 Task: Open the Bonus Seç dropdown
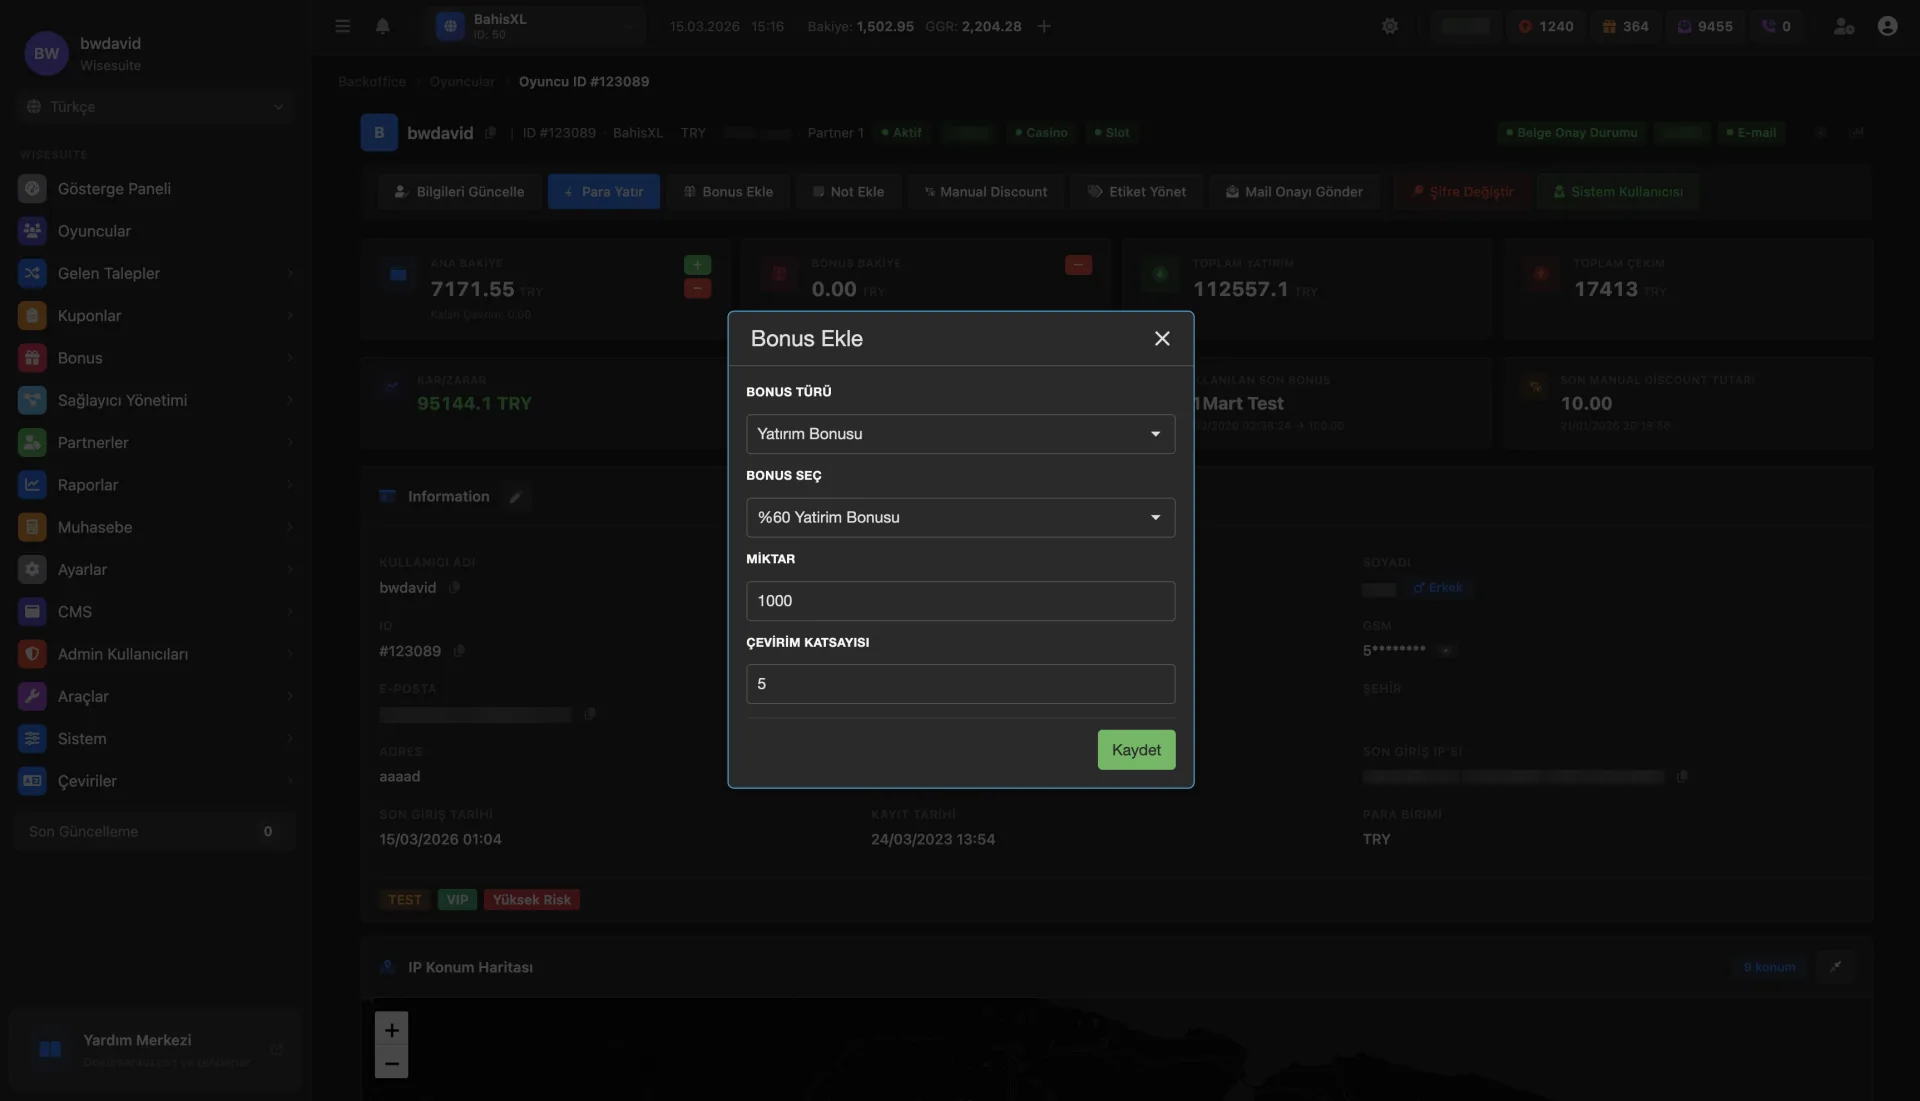tap(960, 518)
